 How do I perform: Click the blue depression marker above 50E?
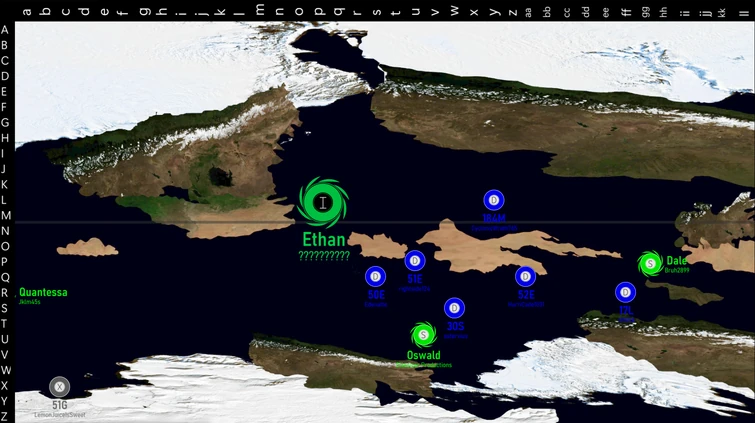pyautogui.click(x=375, y=277)
